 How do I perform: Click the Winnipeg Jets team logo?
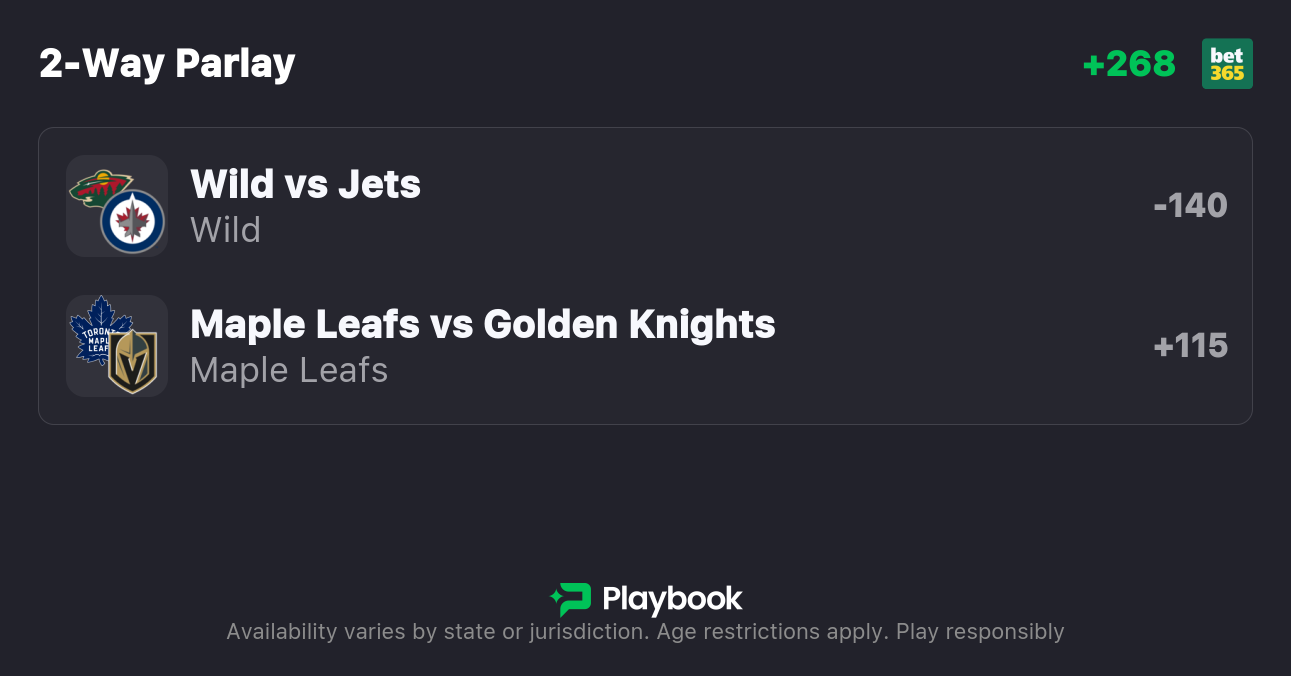[133, 222]
